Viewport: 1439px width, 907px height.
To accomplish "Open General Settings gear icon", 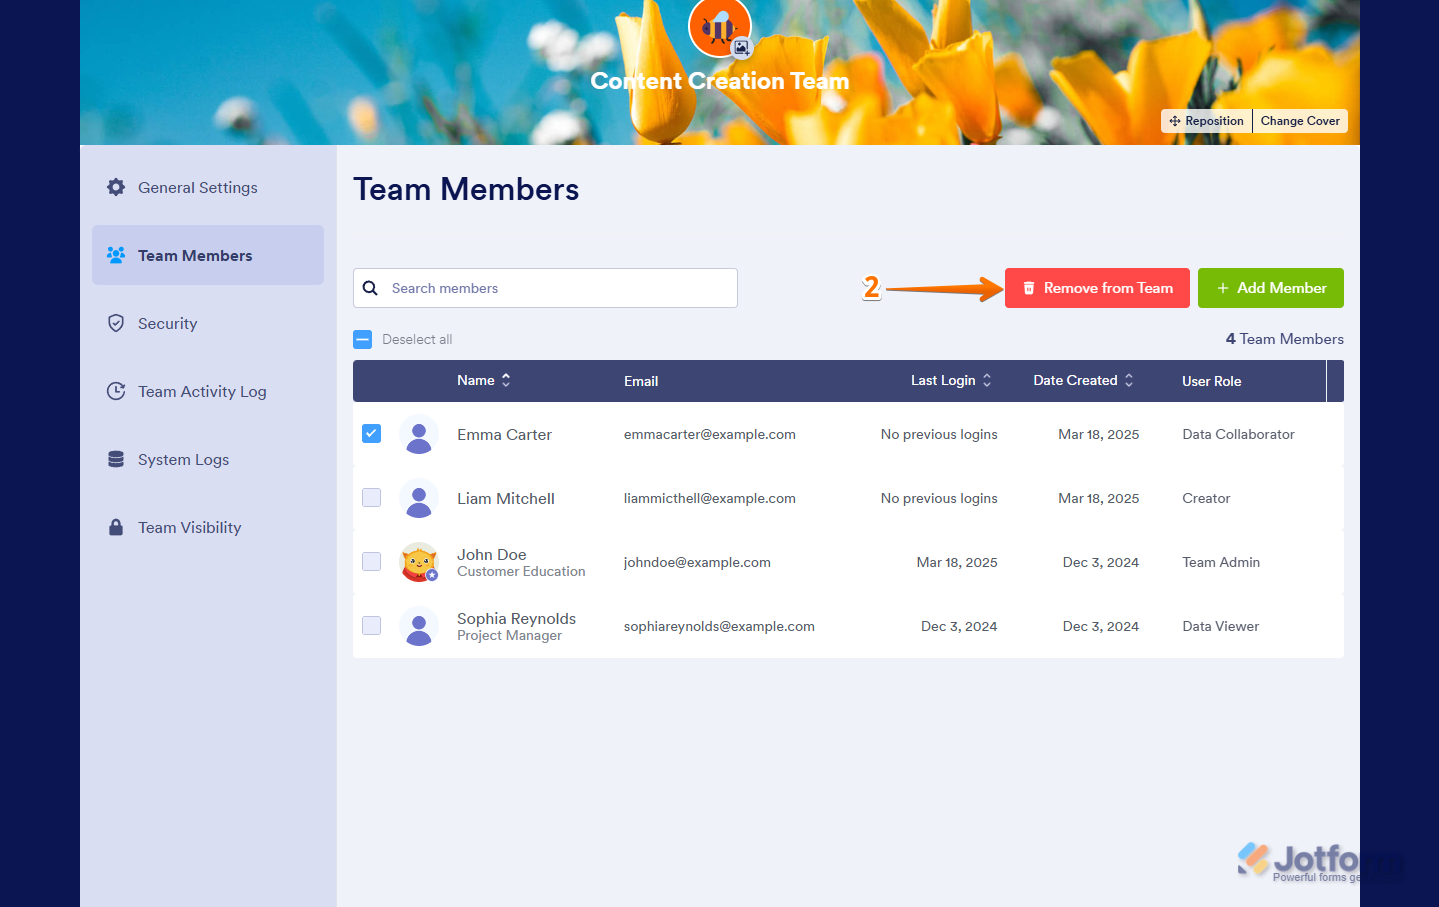I will pos(116,187).
